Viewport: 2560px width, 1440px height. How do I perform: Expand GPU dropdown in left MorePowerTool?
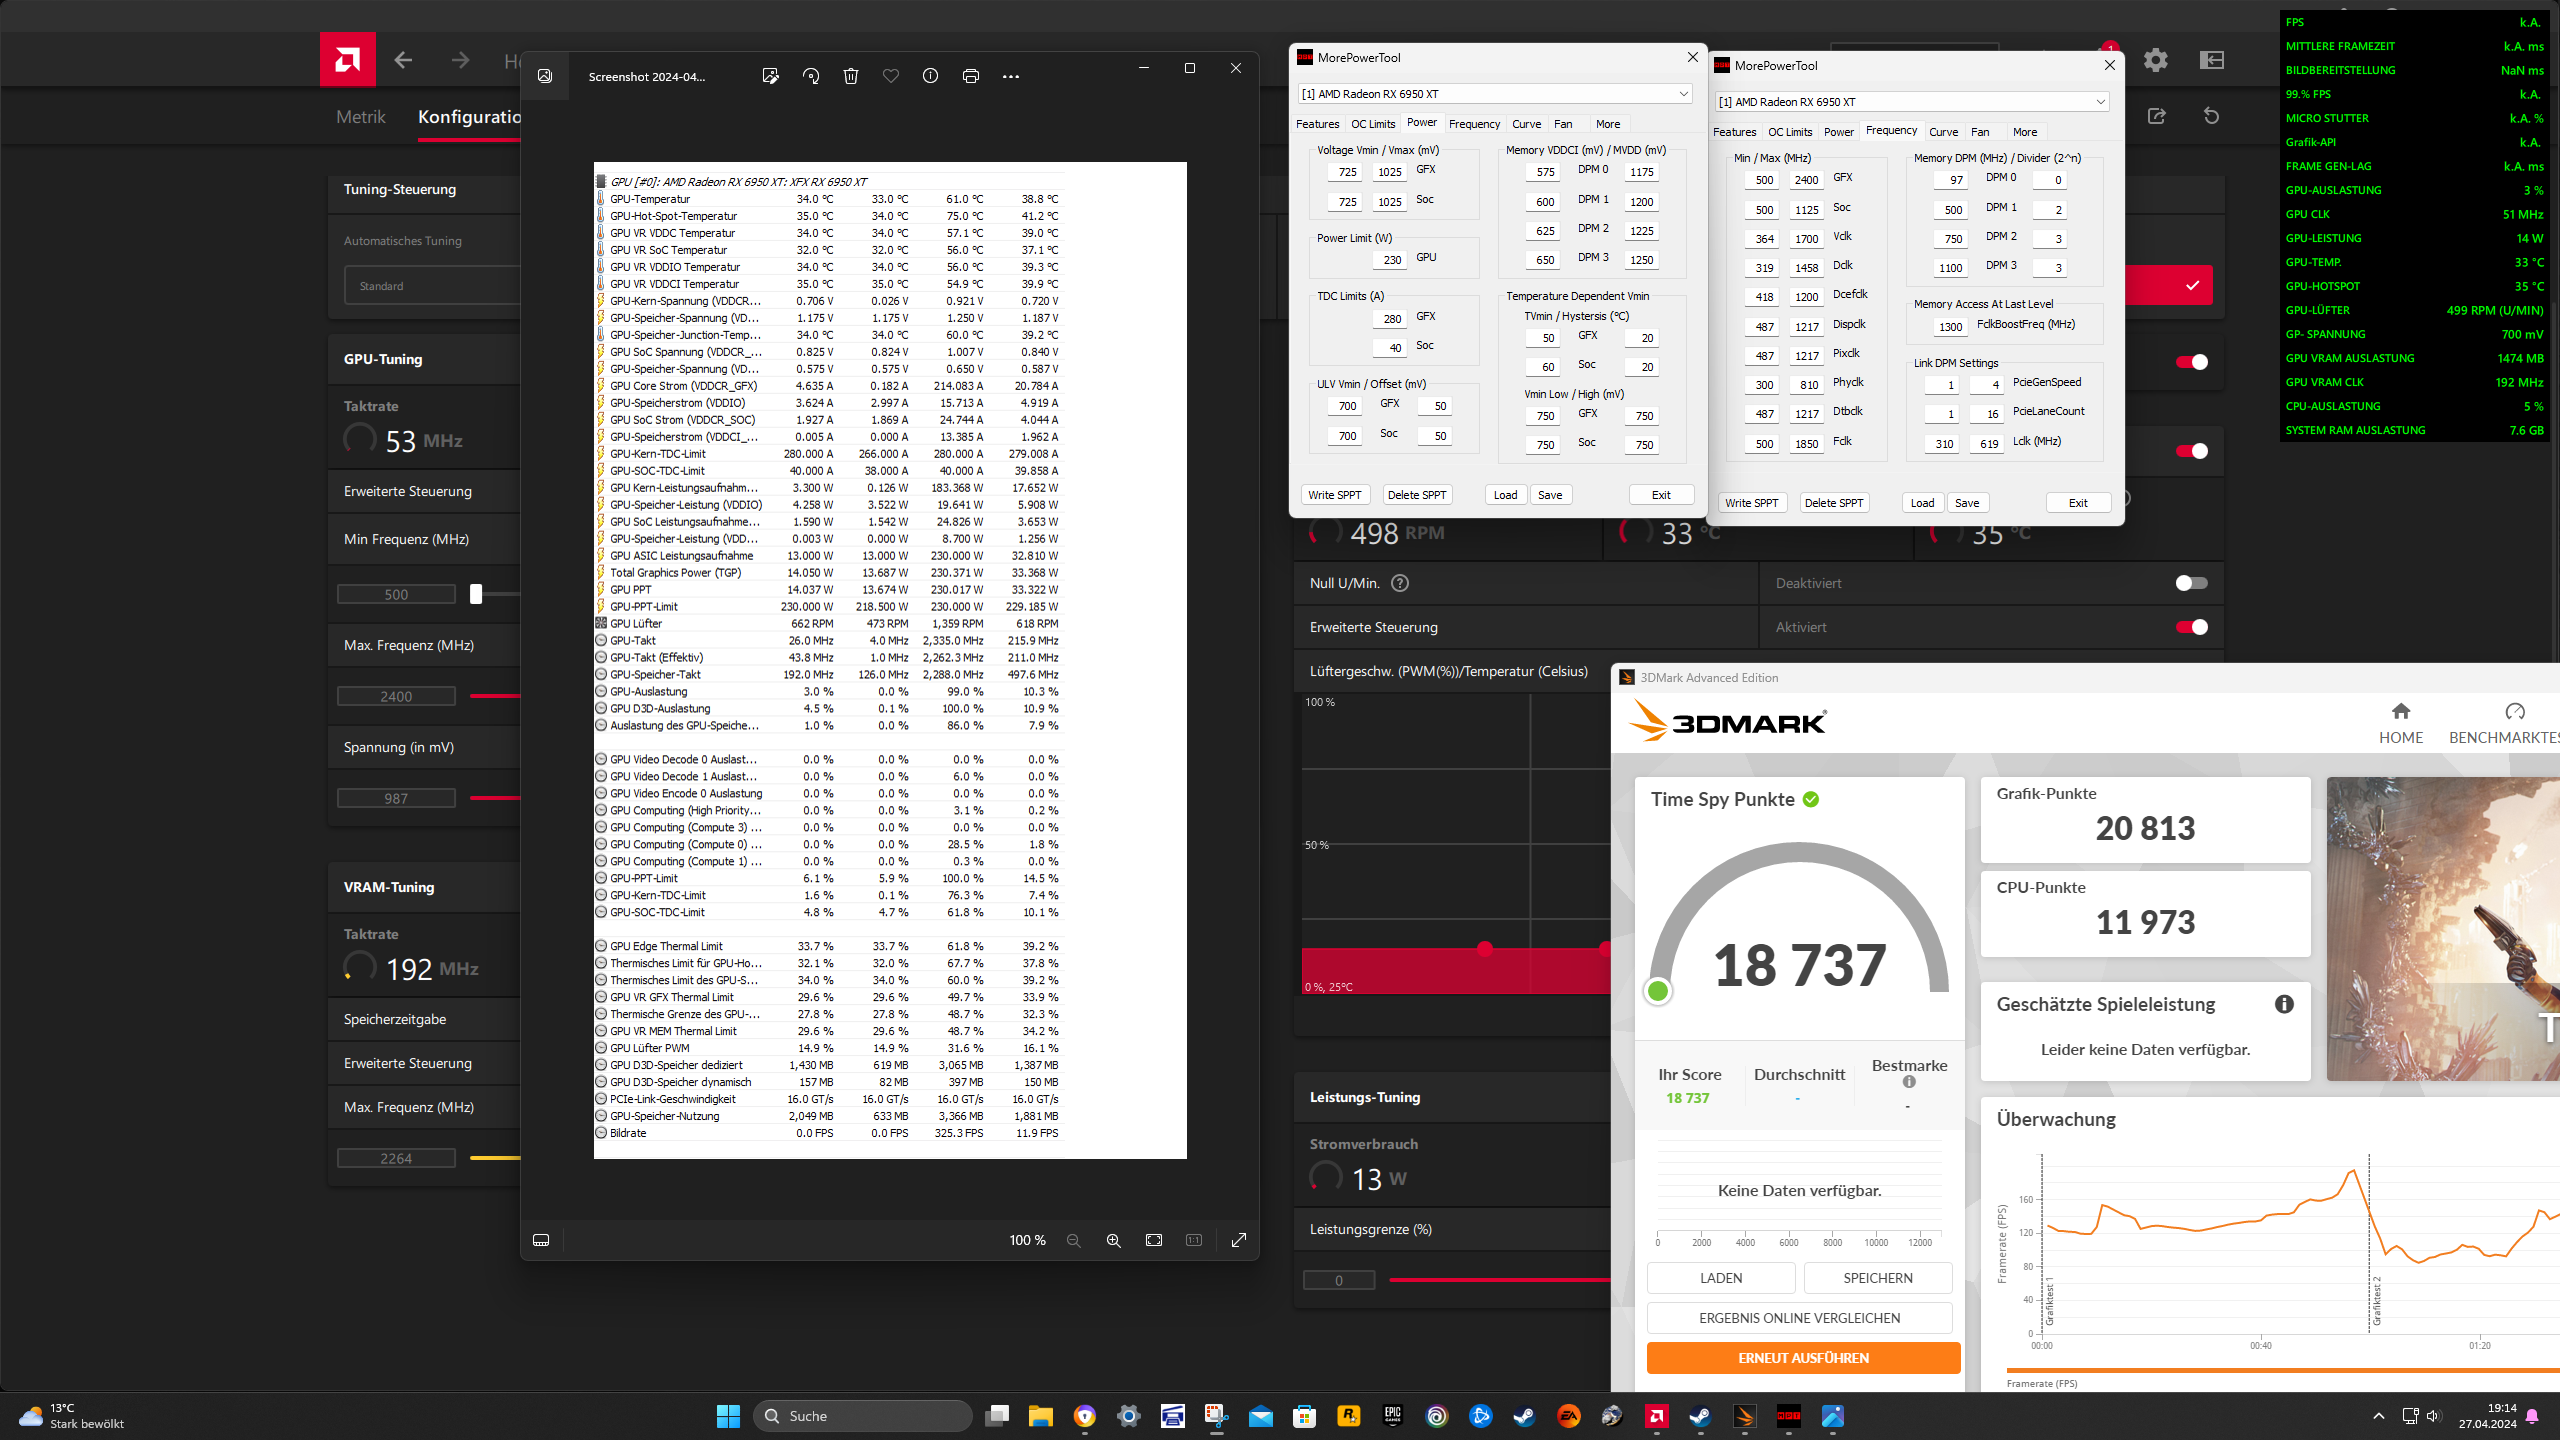(1683, 94)
